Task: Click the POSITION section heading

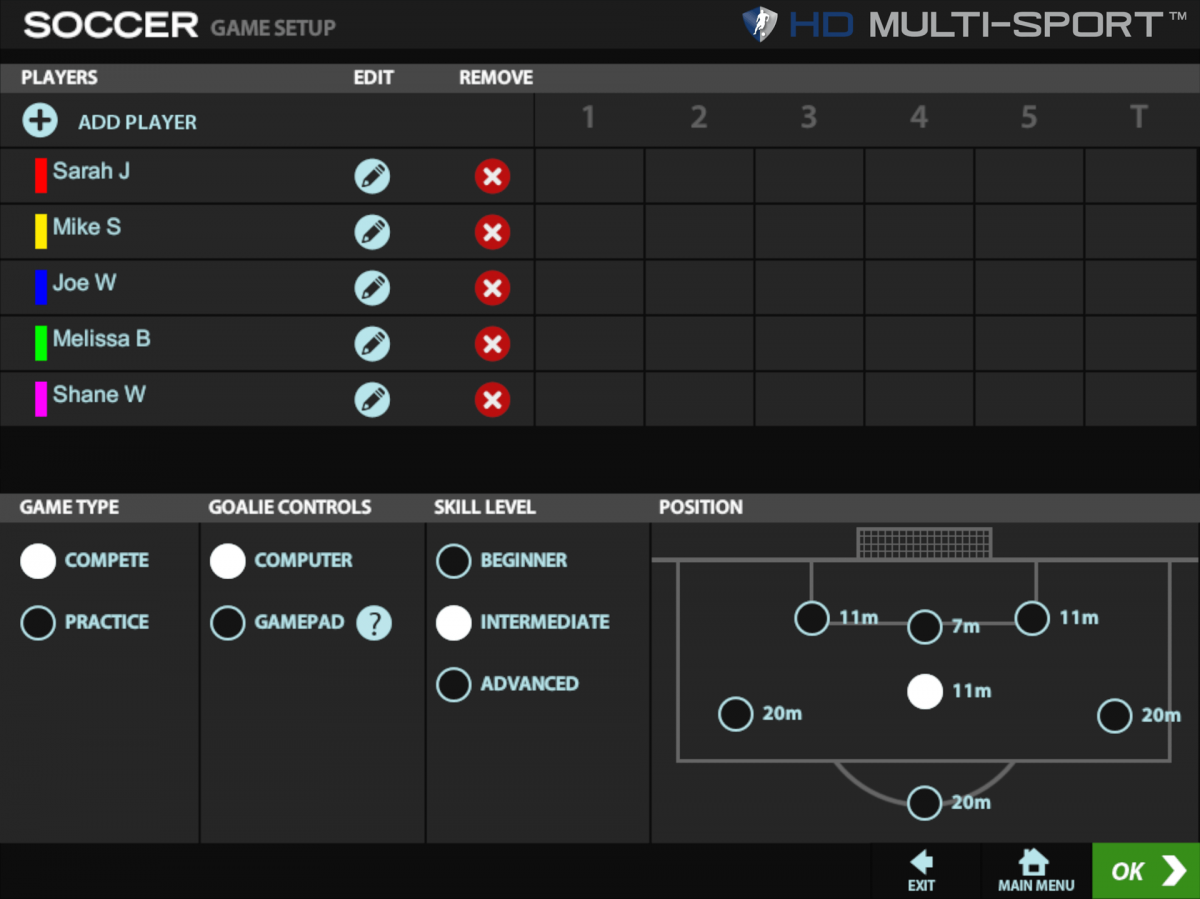Action: pyautogui.click(x=701, y=508)
